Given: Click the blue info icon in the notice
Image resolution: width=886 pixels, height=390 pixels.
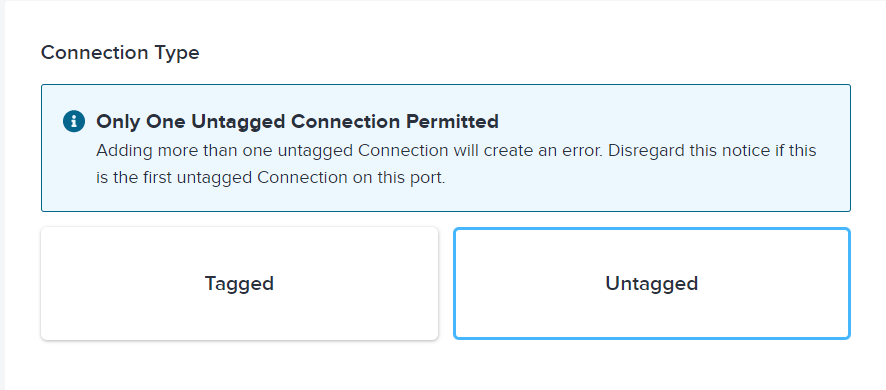Looking at the screenshot, I should (x=73, y=122).
